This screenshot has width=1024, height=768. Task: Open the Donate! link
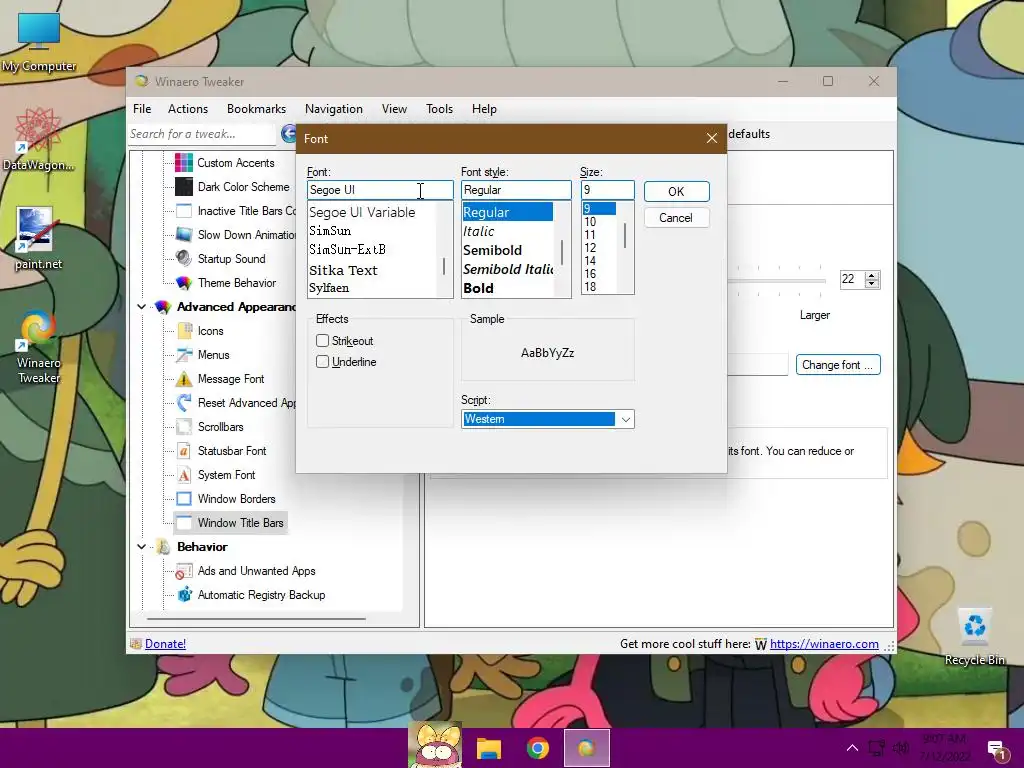(165, 644)
